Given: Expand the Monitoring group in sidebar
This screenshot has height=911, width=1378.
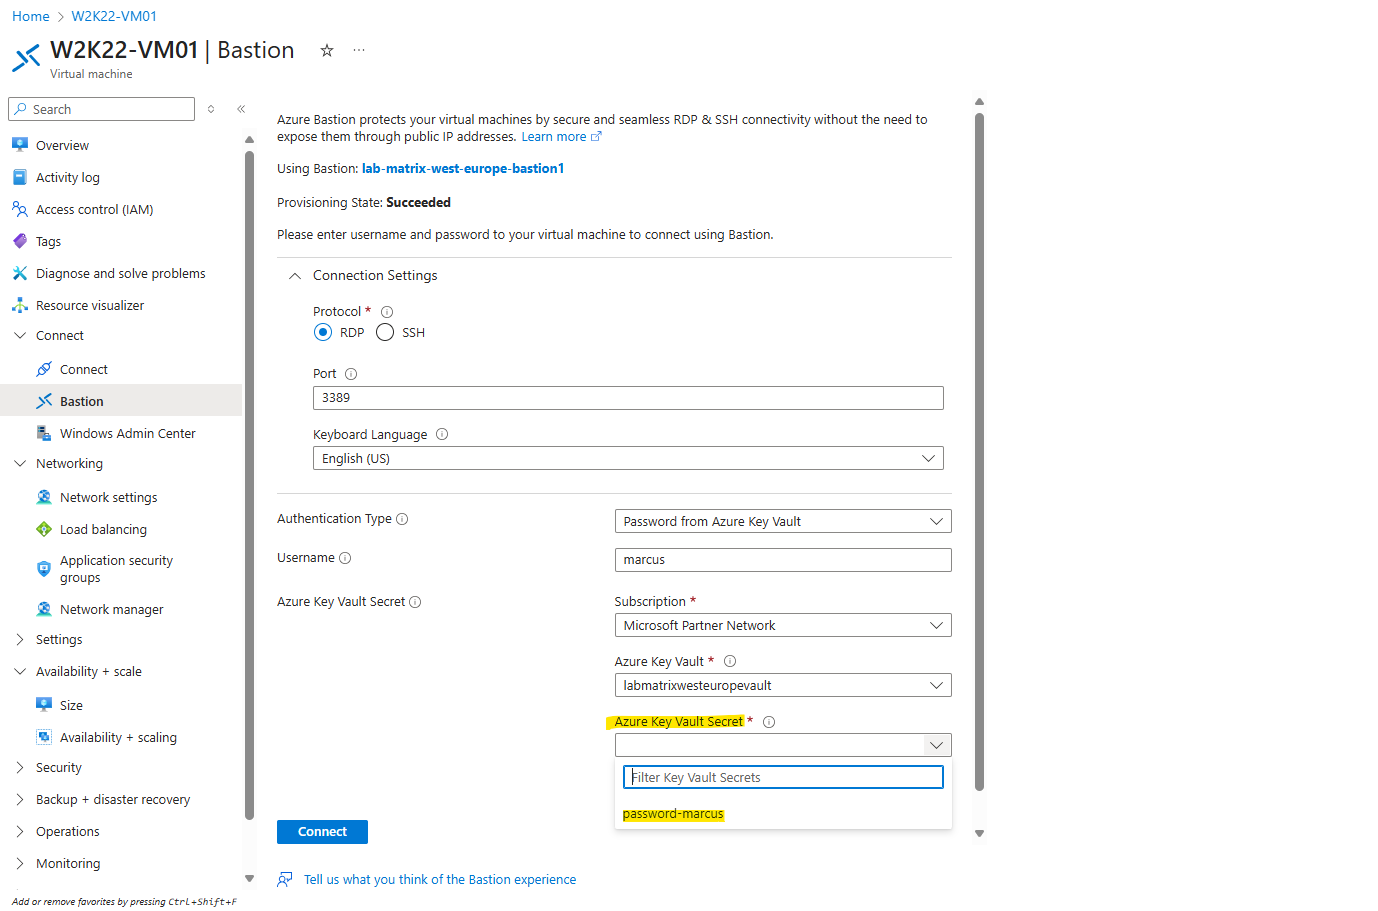Looking at the screenshot, I should (20, 863).
